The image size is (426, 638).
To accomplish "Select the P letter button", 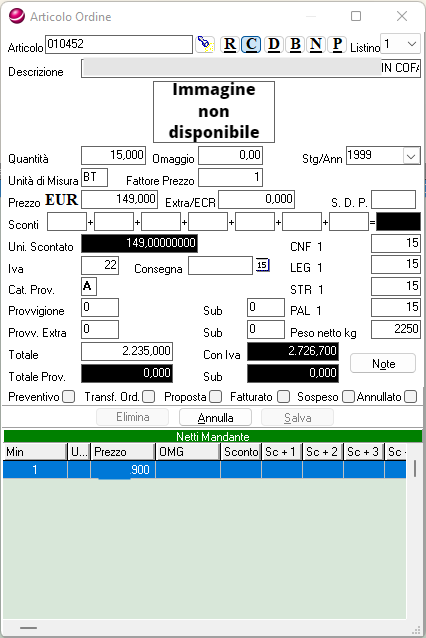I will (x=337, y=44).
